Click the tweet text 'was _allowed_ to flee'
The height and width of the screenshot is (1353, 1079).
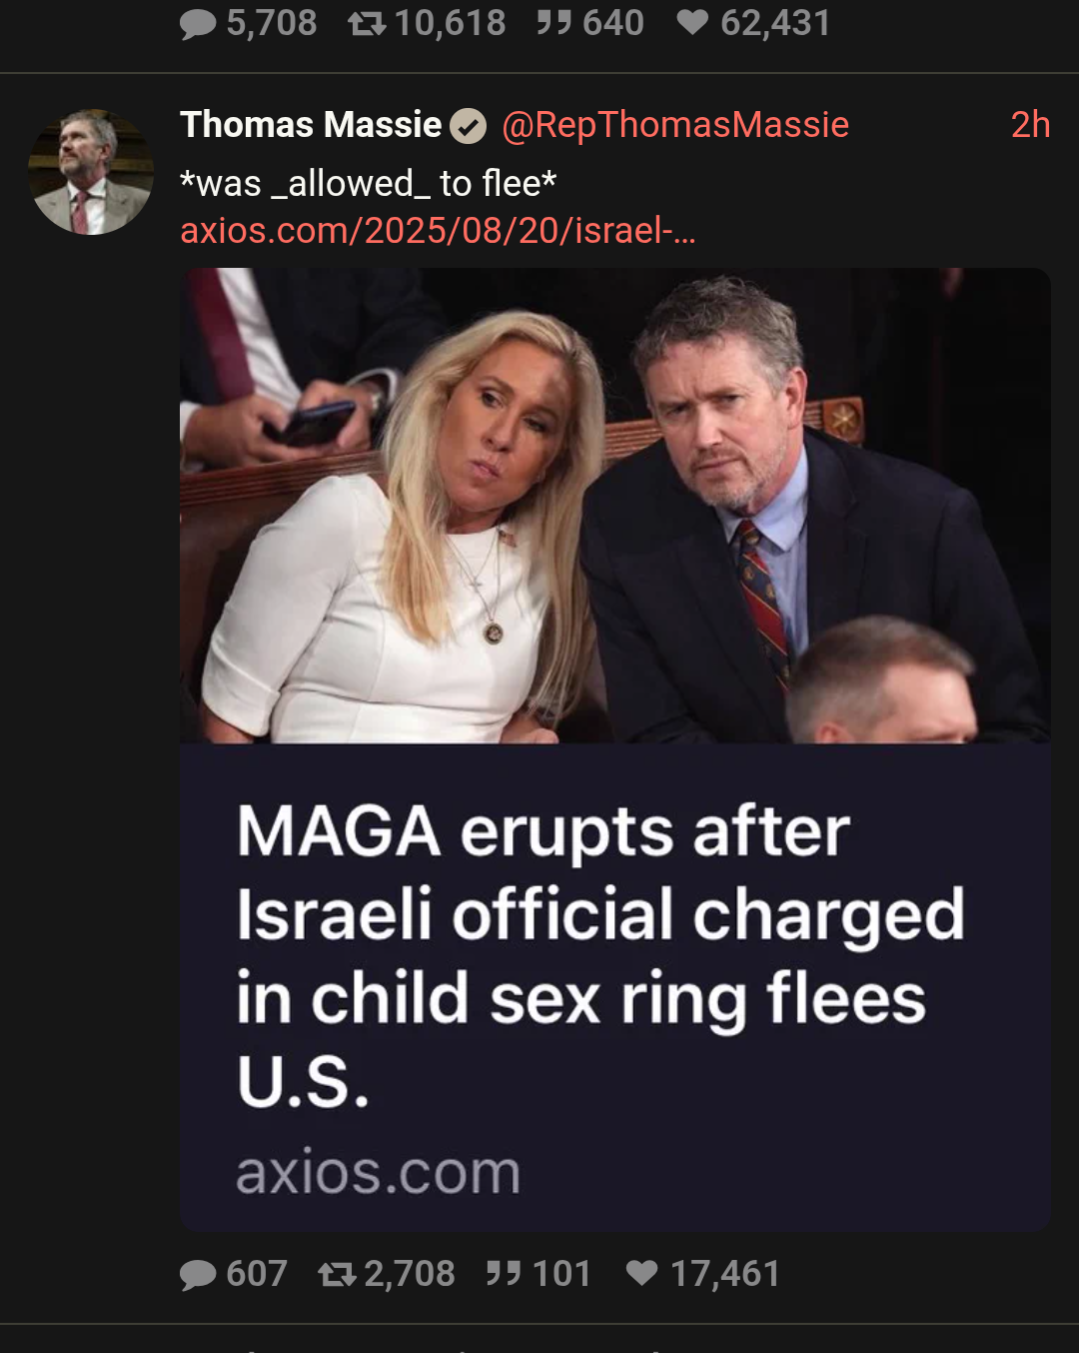(368, 184)
